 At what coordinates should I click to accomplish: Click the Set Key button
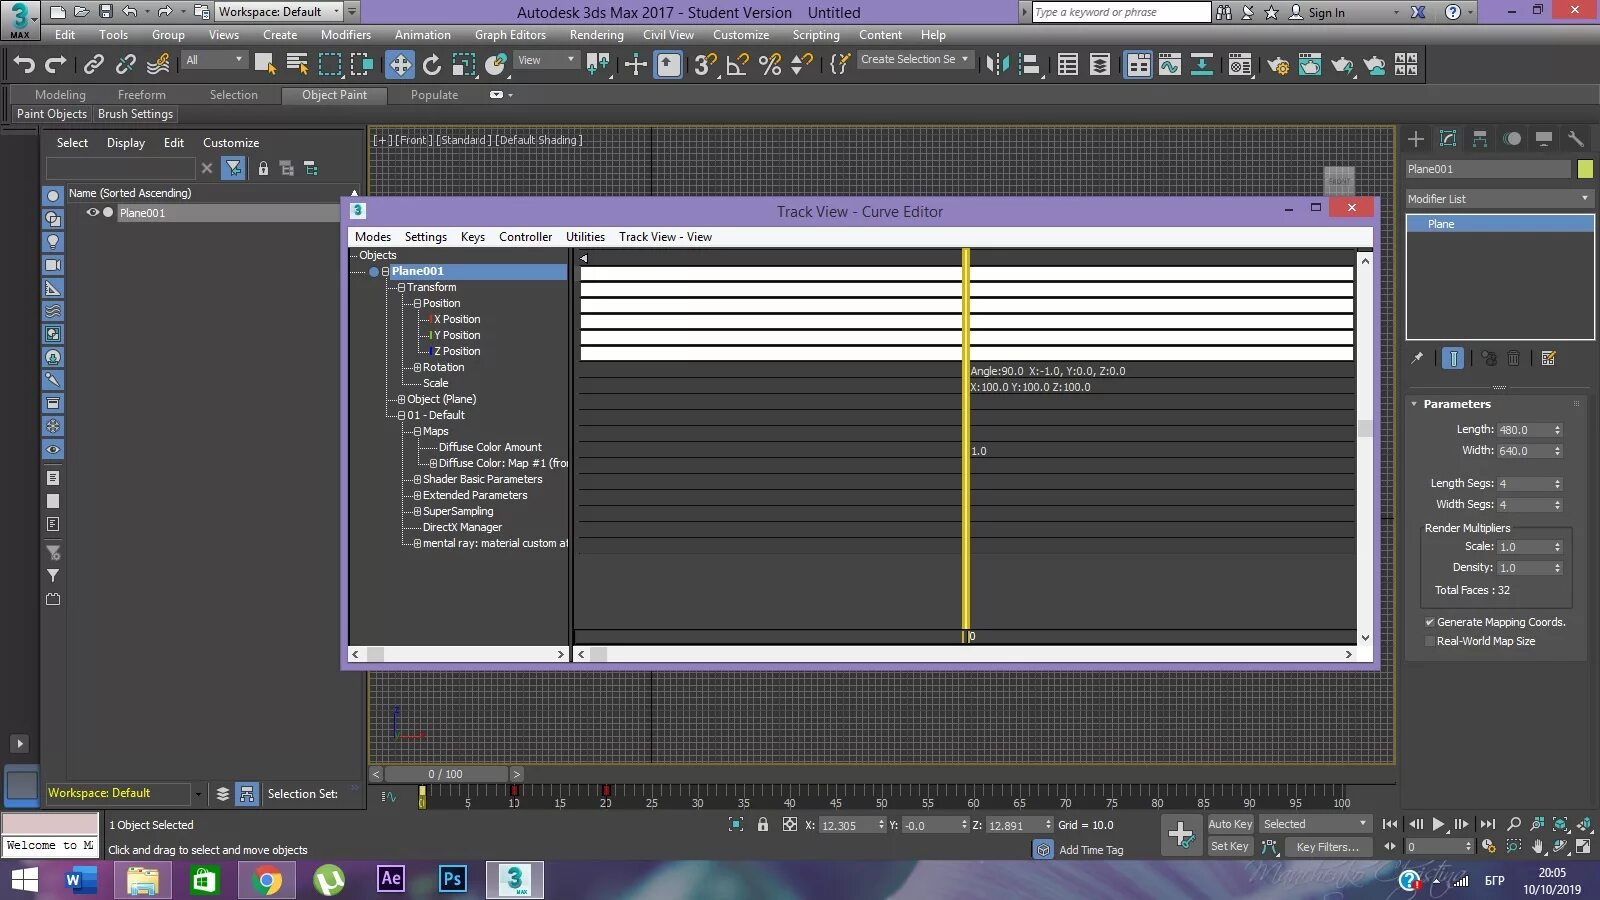coord(1230,846)
